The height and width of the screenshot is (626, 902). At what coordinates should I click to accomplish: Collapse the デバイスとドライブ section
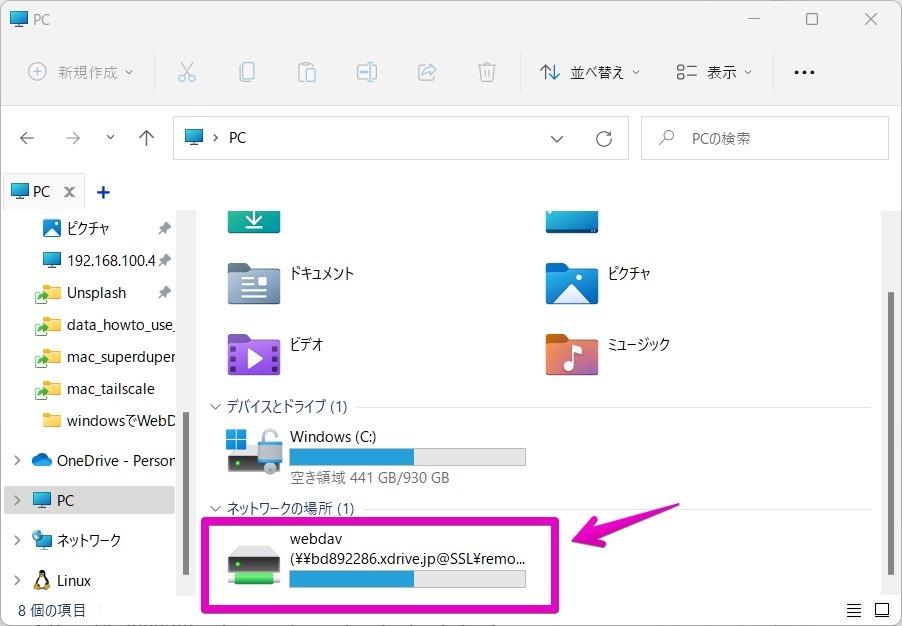coord(215,406)
